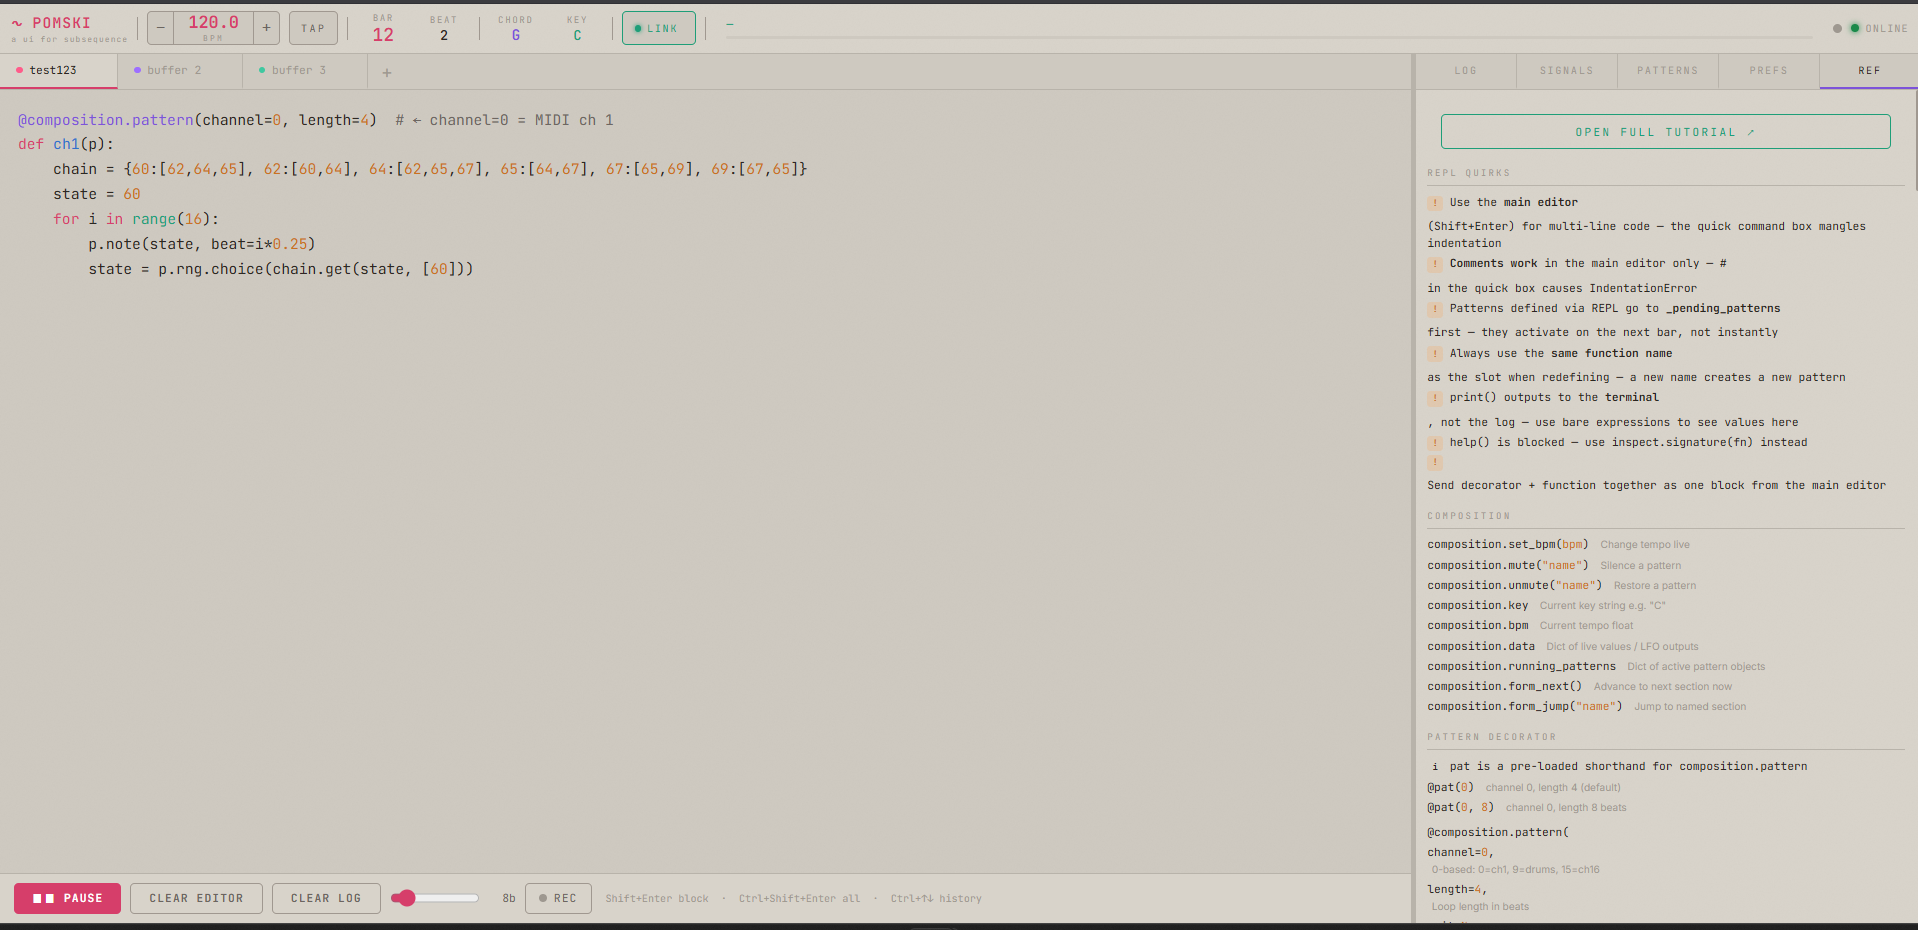Click the KEY C indicator
The image size is (1918, 930).
577,28
